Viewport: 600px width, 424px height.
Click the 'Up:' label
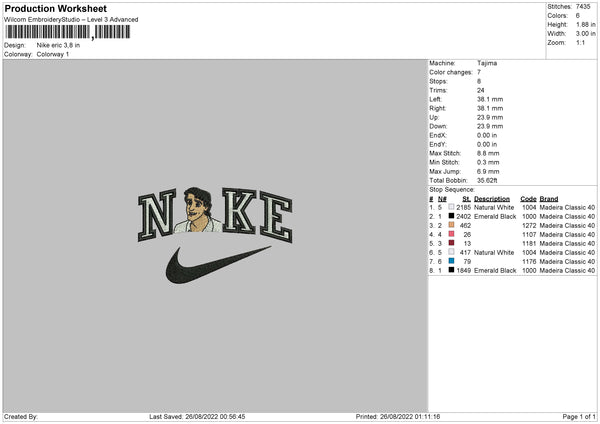[x=434, y=117]
